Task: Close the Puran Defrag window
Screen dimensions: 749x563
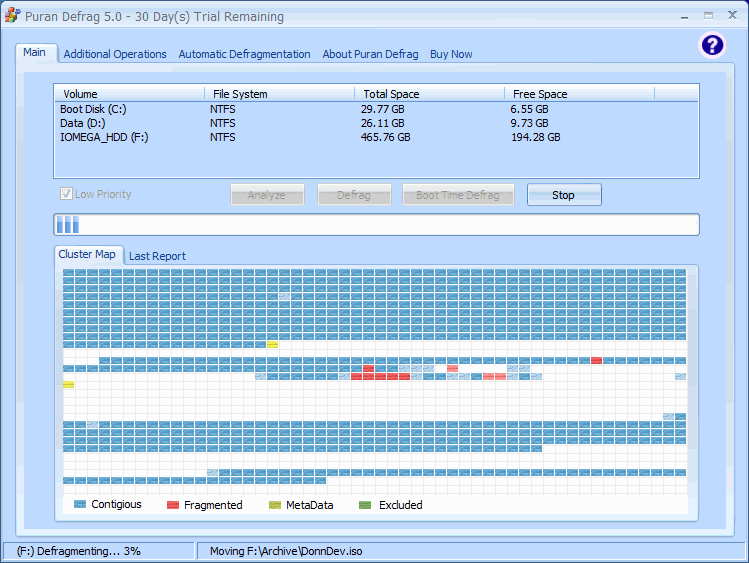Action: point(732,15)
